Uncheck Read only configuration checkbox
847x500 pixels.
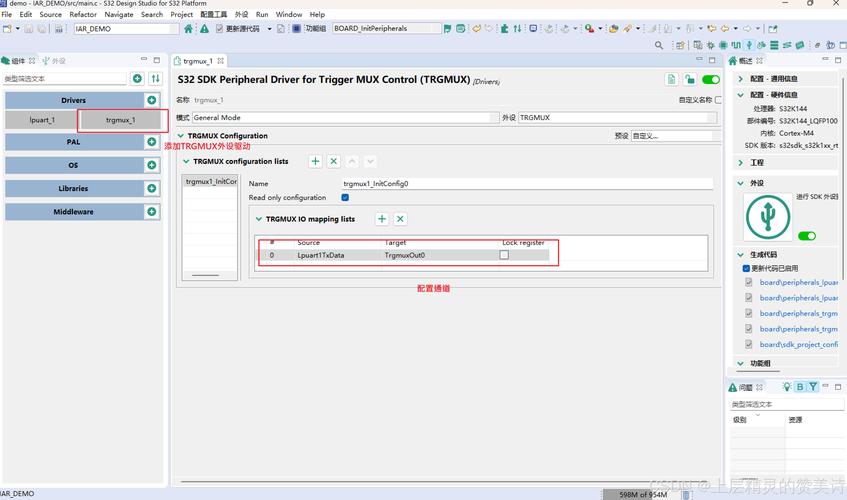point(345,198)
